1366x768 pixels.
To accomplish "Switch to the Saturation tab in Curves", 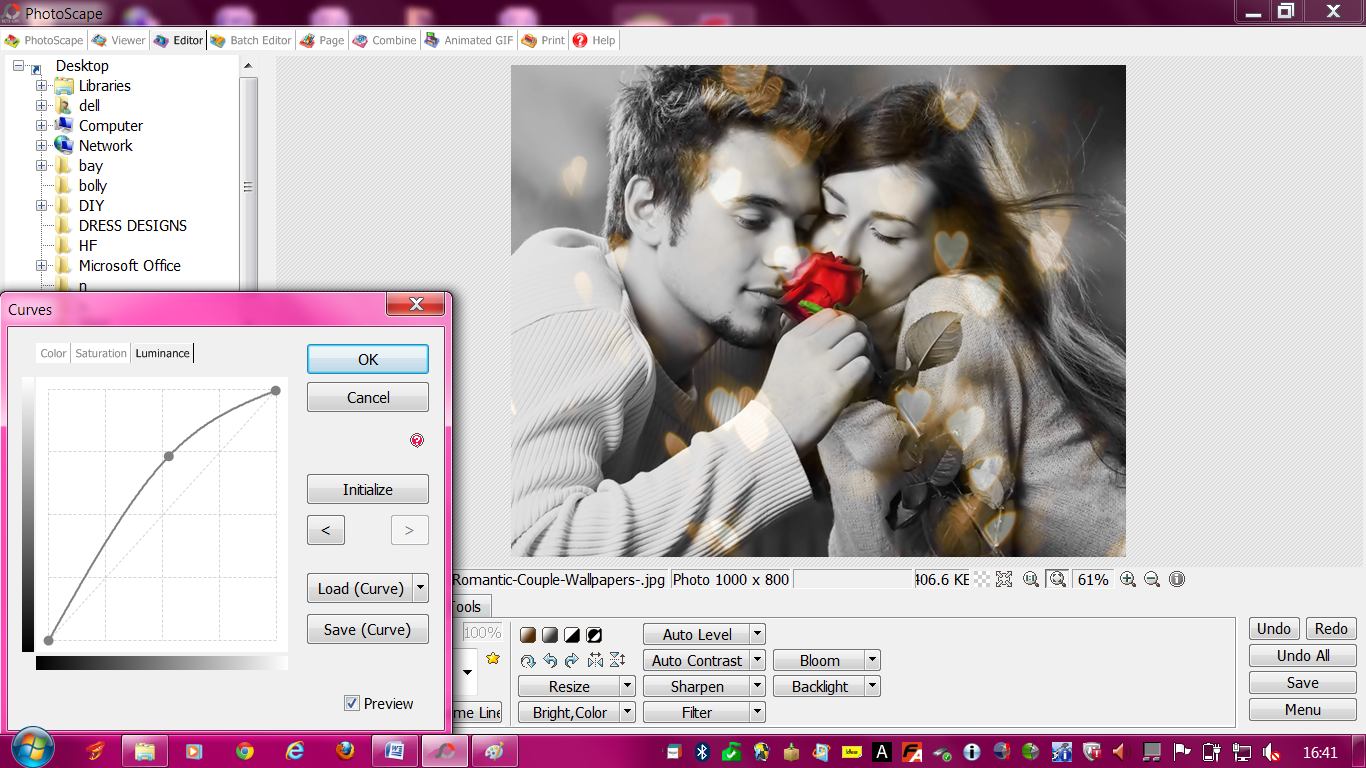I will (101, 353).
